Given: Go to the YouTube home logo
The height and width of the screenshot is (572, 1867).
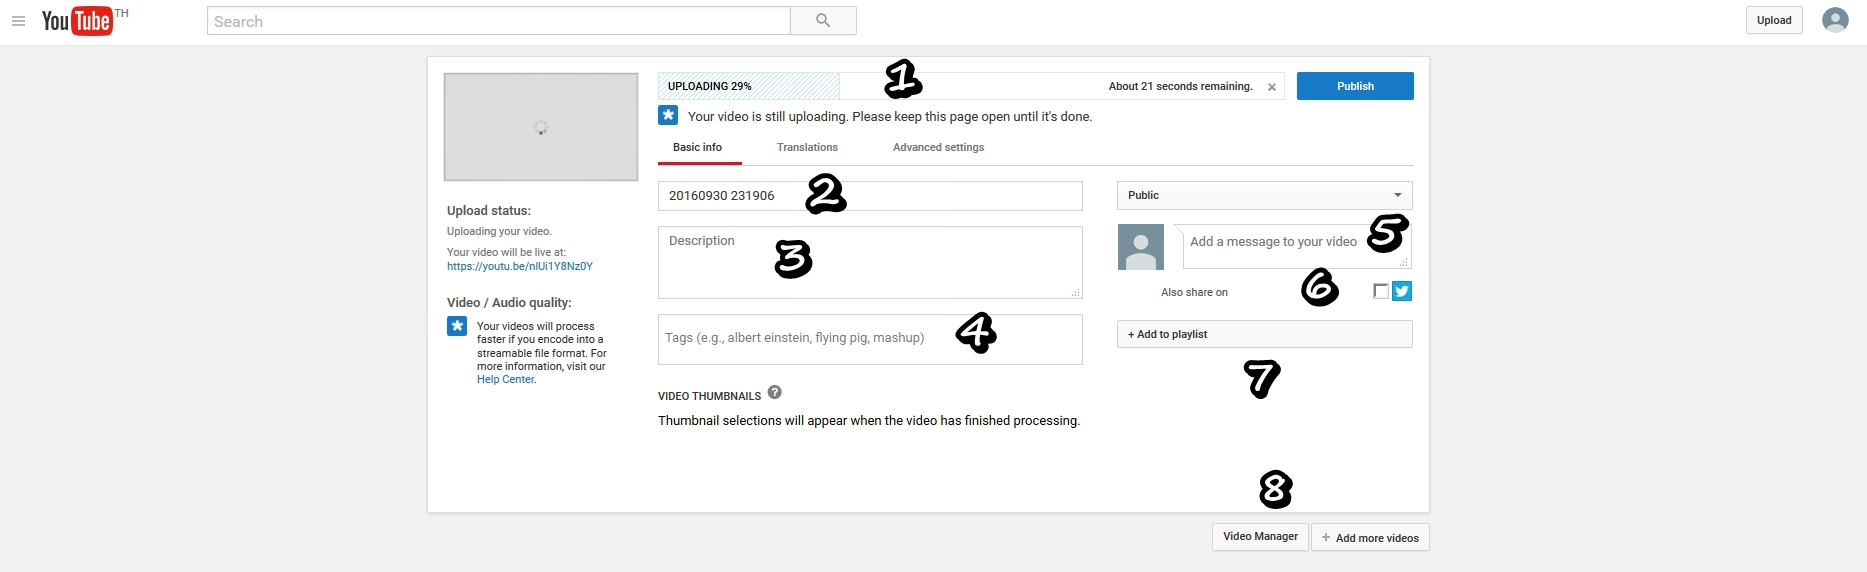Looking at the screenshot, I should [x=78, y=21].
